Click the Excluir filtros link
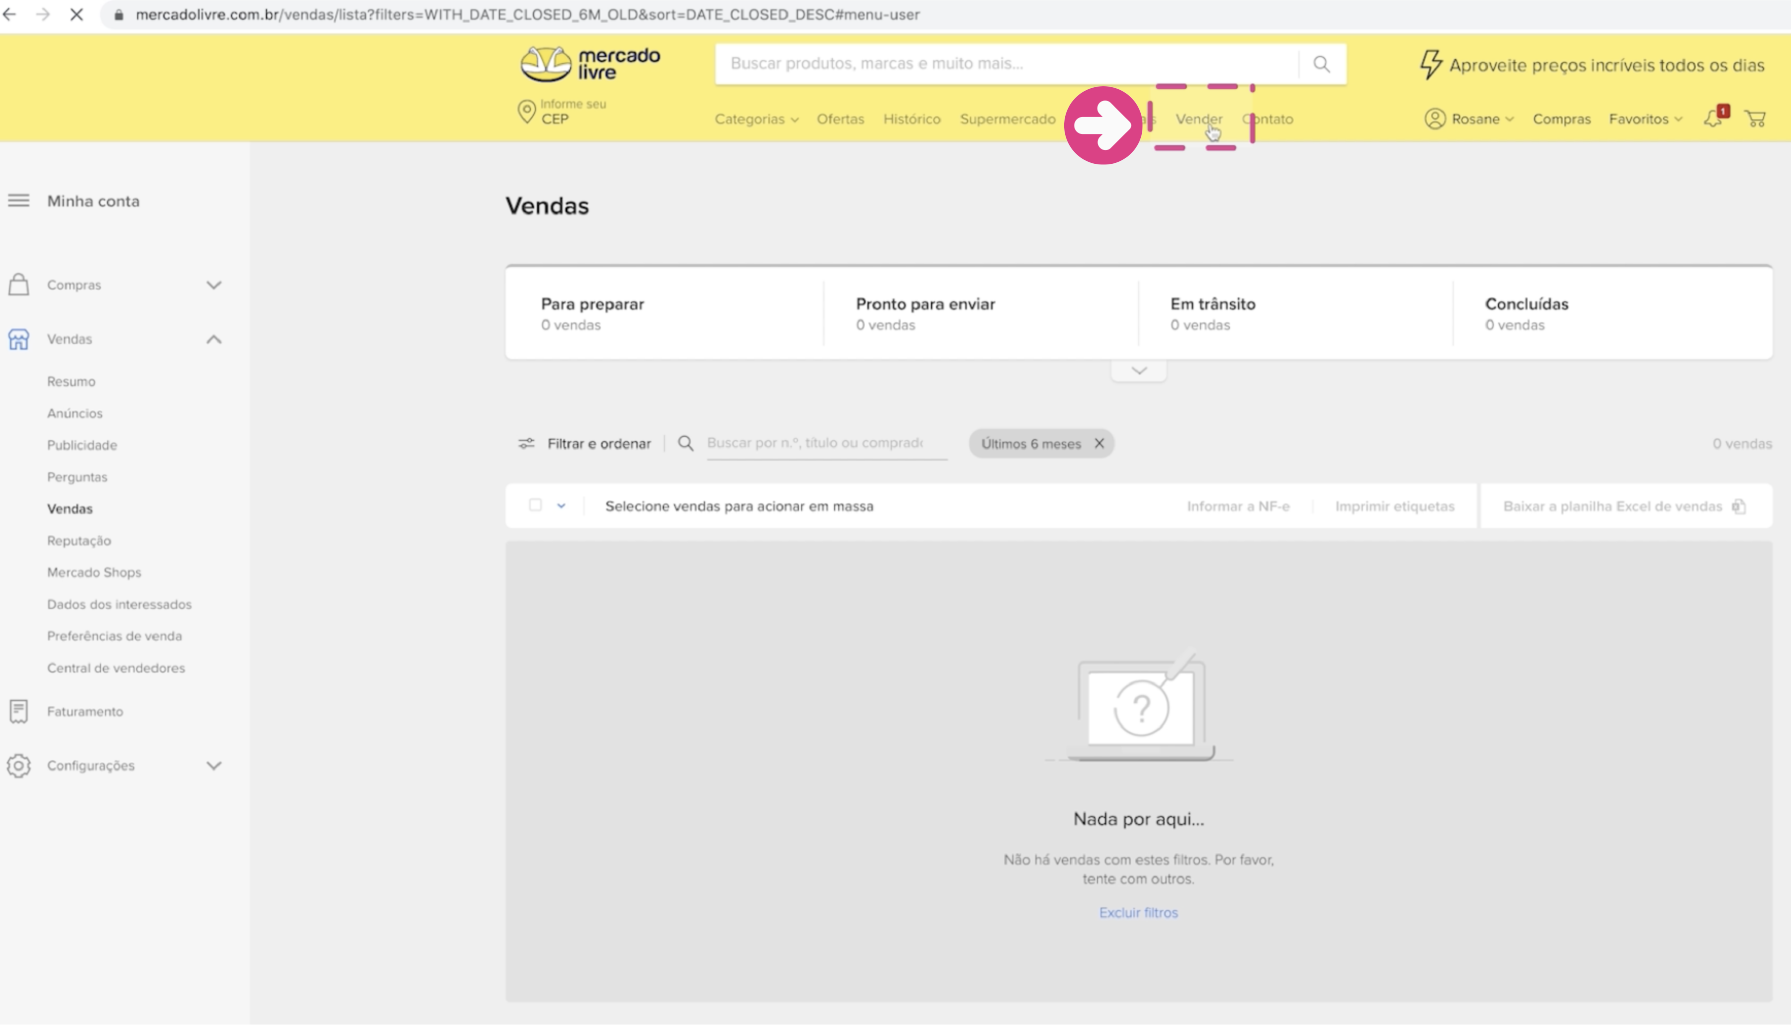Image resolution: width=1791 pixels, height=1025 pixels. tap(1138, 912)
